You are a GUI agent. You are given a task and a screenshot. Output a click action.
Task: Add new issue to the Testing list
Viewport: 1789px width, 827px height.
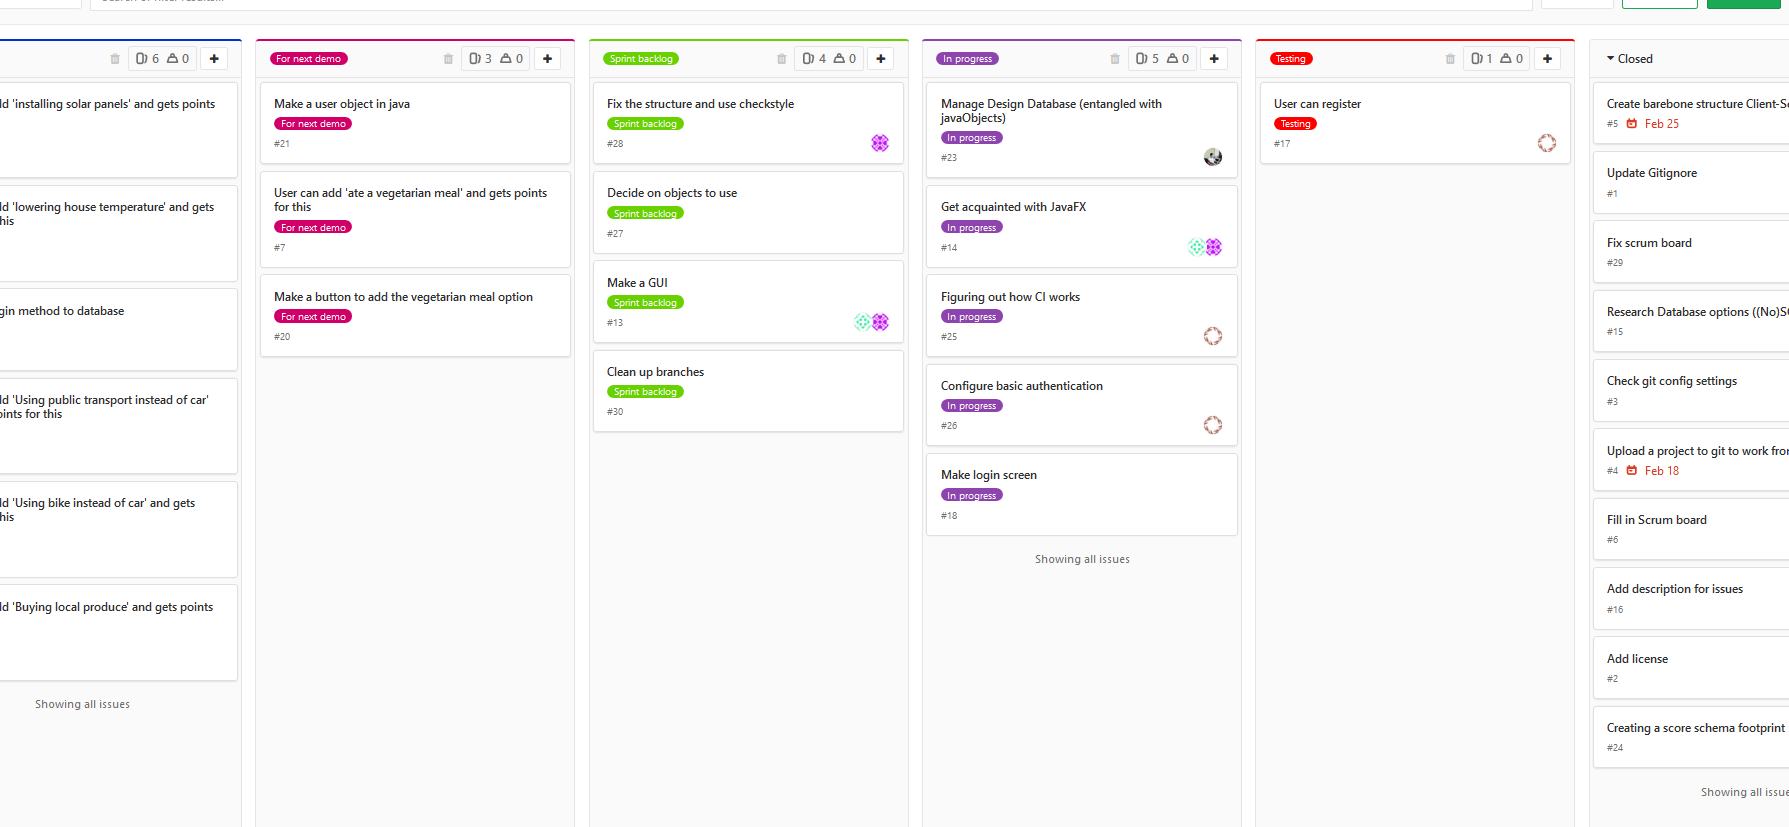coord(1546,59)
